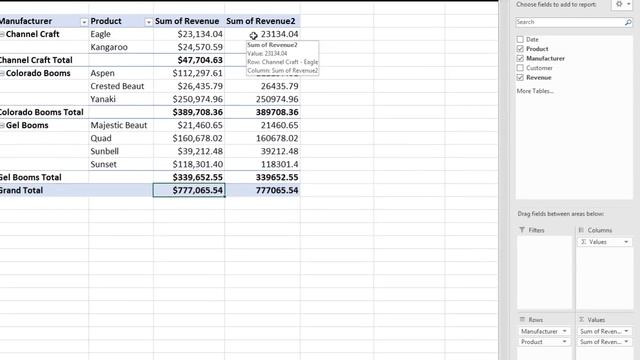Open the first Sum of Revenue values dropdown
The width and height of the screenshot is (640, 360).
[626, 331]
